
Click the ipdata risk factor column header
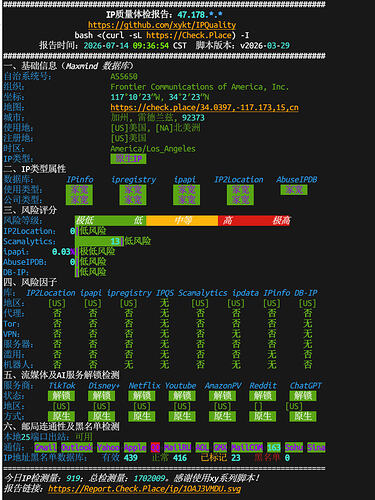click(x=245, y=293)
